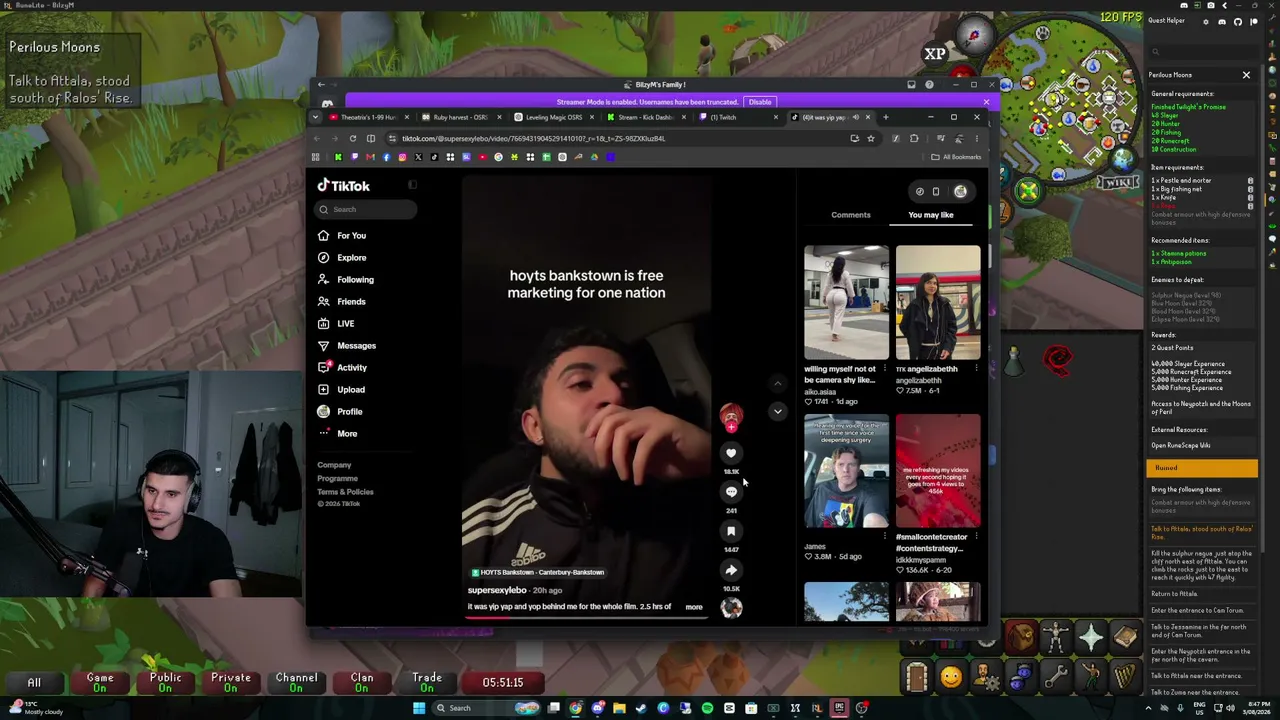Open James recommended video thumbnail
Viewport: 1280px width, 720px height.
(846, 471)
